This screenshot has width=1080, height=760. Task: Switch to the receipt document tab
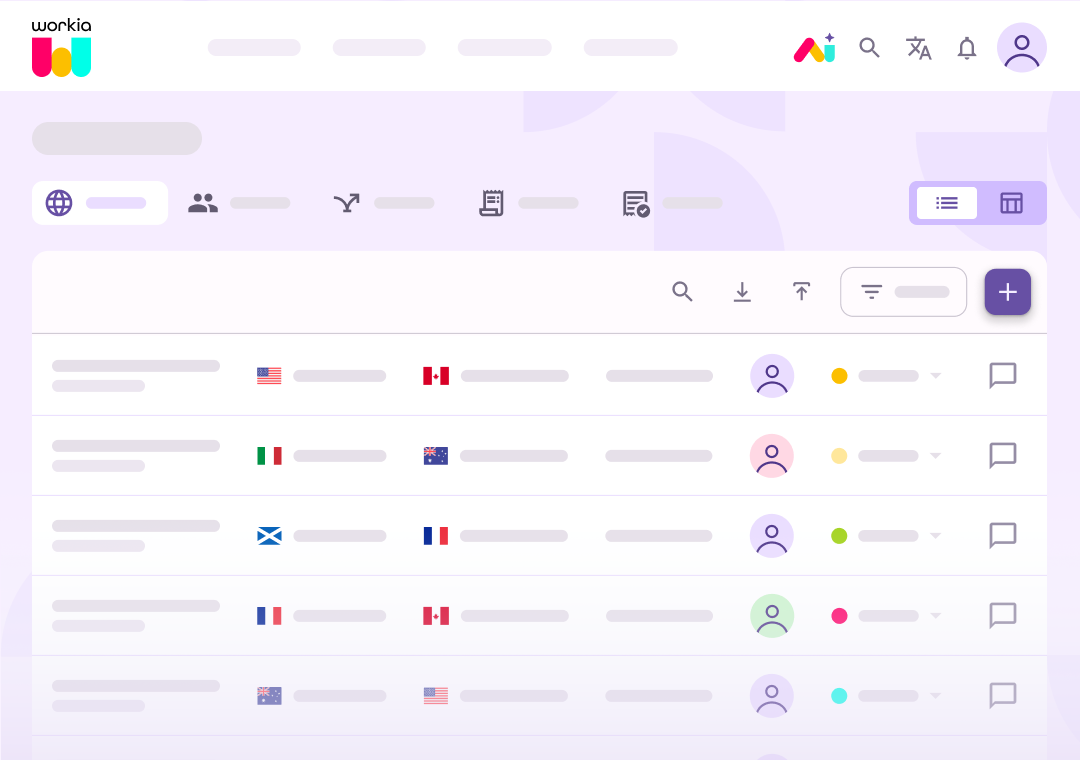(528, 203)
